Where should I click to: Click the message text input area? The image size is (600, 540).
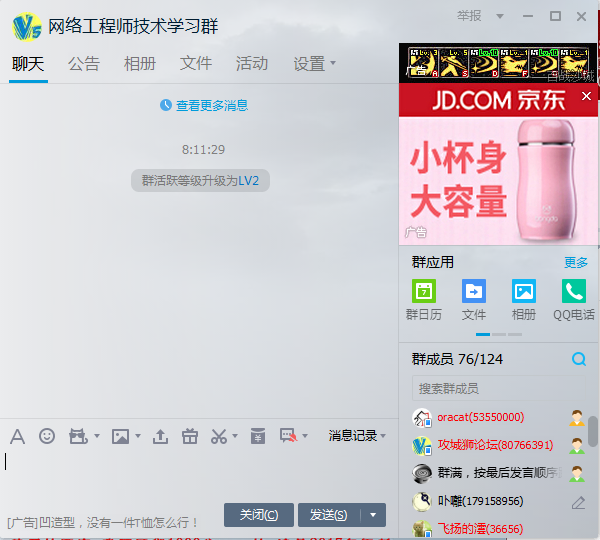click(199, 474)
